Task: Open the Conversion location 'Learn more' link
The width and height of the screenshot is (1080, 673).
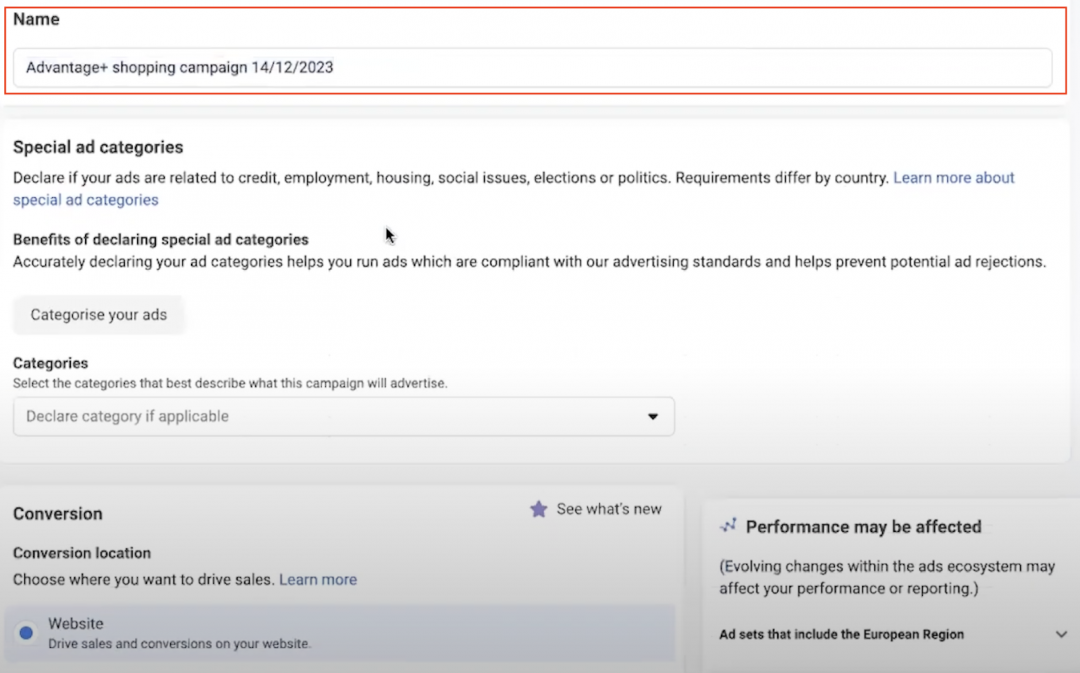Action: pos(318,579)
